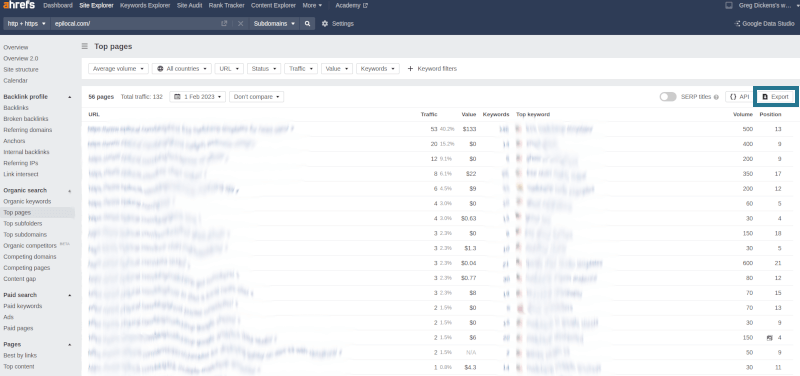The image size is (800, 376).
Task: Open the Value filter dropdown
Action: 337,68
